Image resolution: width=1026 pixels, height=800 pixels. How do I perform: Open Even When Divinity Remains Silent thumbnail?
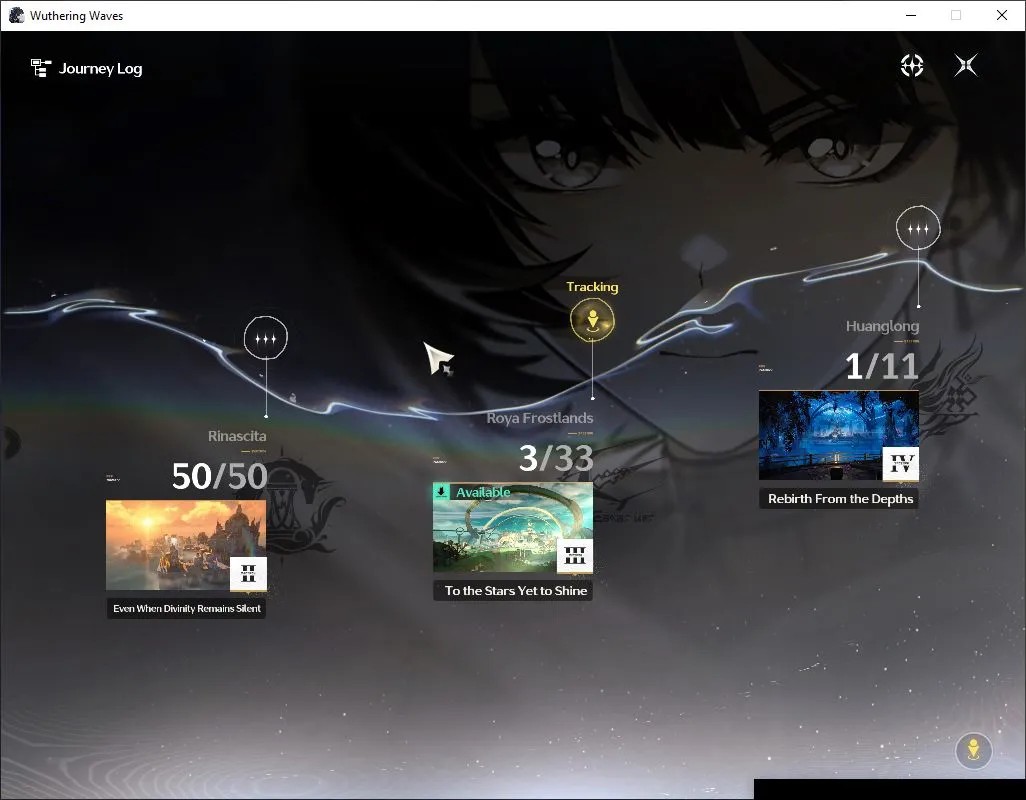(x=186, y=546)
